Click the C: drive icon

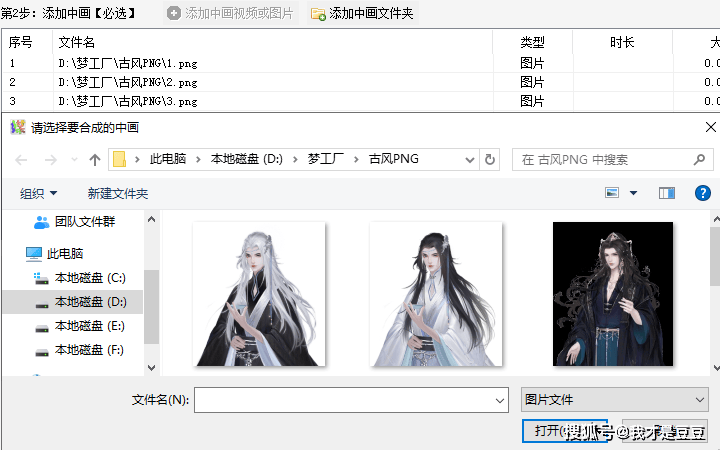(x=41, y=278)
